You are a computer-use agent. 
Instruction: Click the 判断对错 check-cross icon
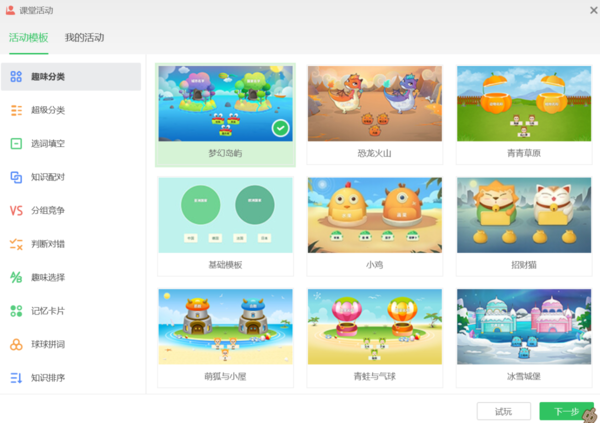[x=16, y=244]
